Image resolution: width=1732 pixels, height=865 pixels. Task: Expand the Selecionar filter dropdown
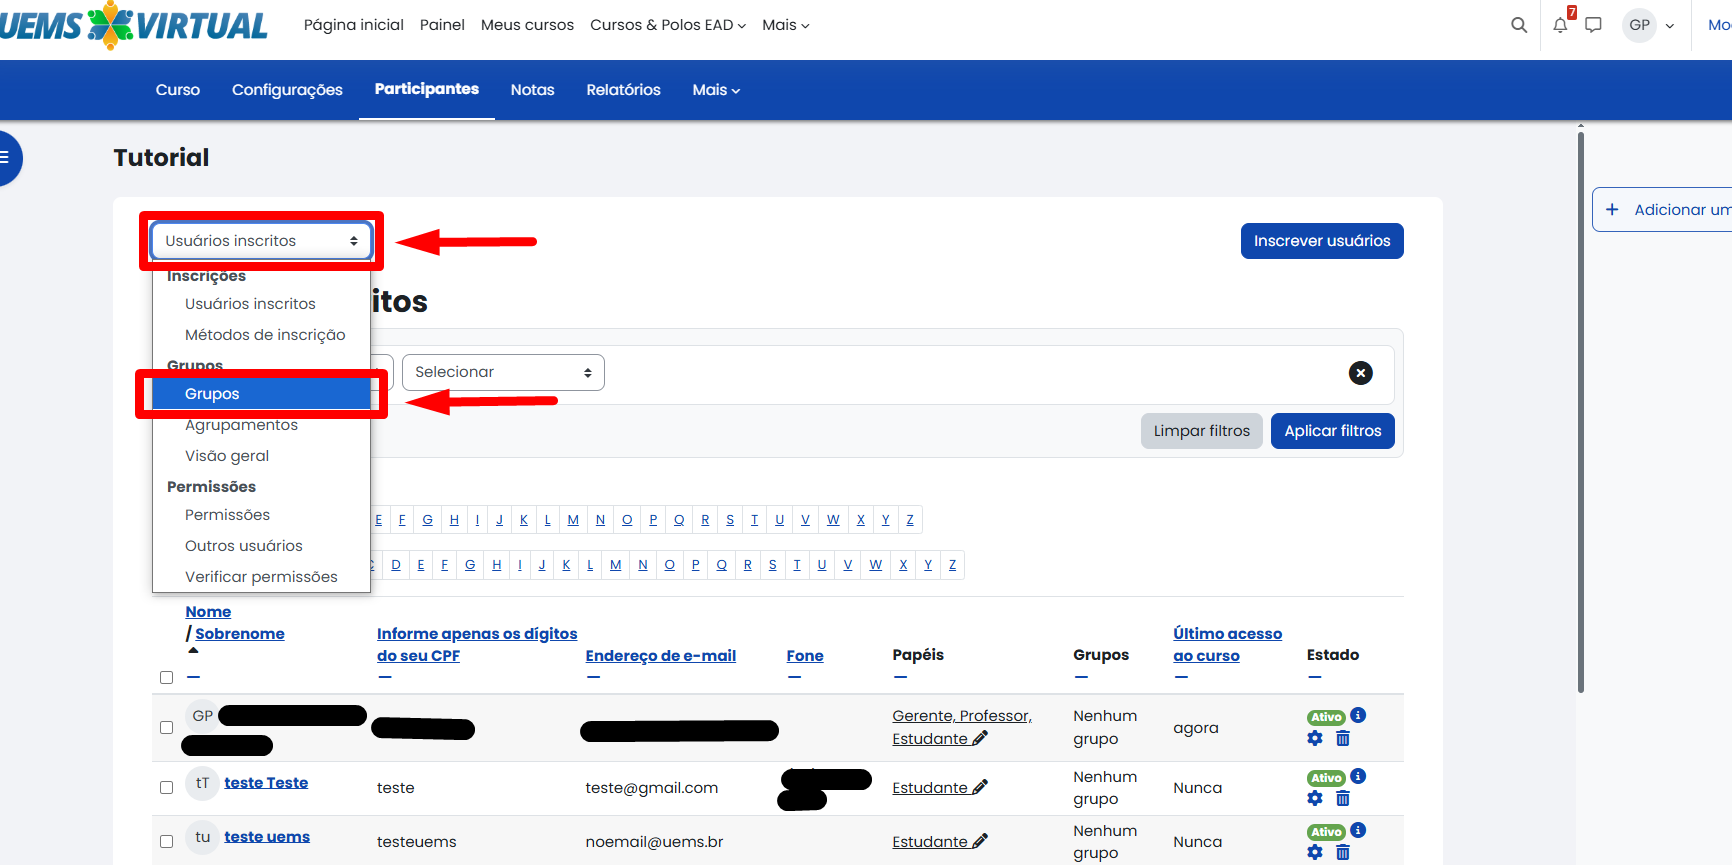point(503,372)
